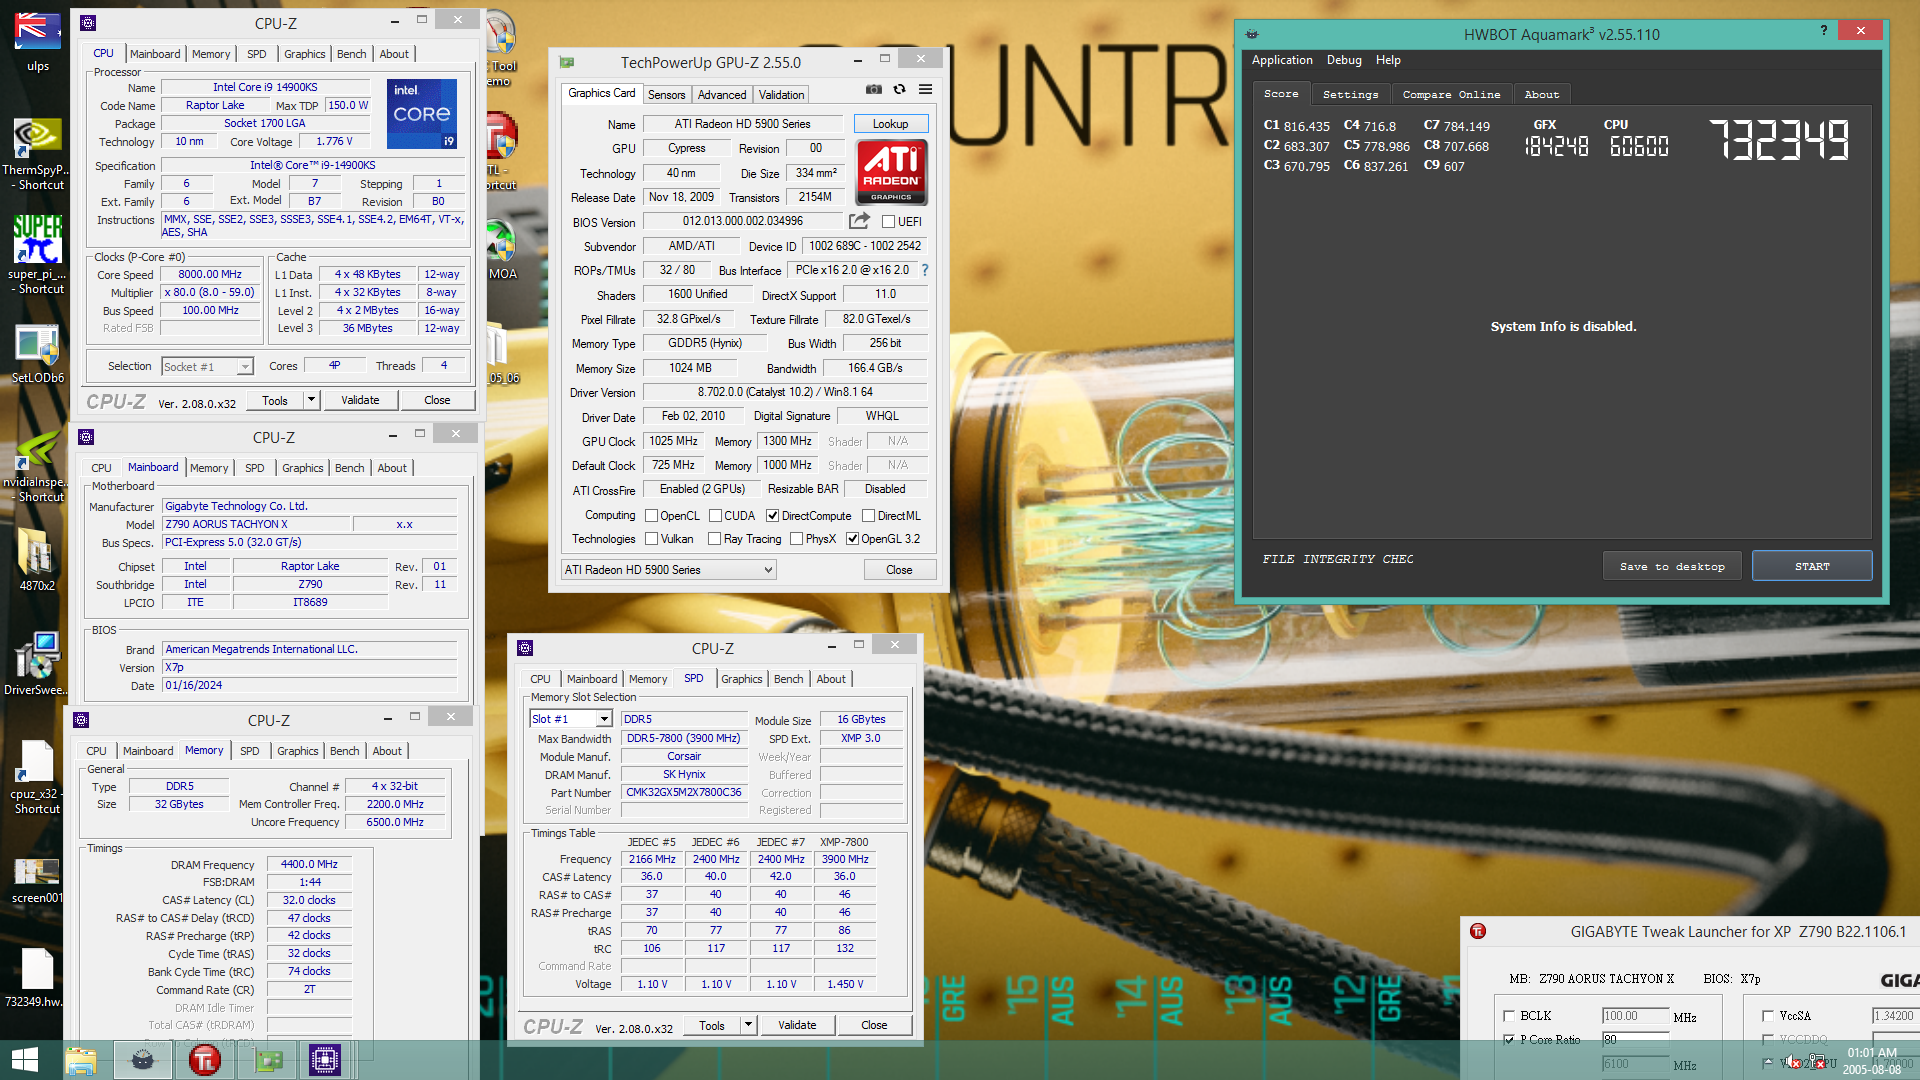This screenshot has height=1080, width=1920.
Task: Launch the super_pi shortcut icon
Action: tap(37, 254)
